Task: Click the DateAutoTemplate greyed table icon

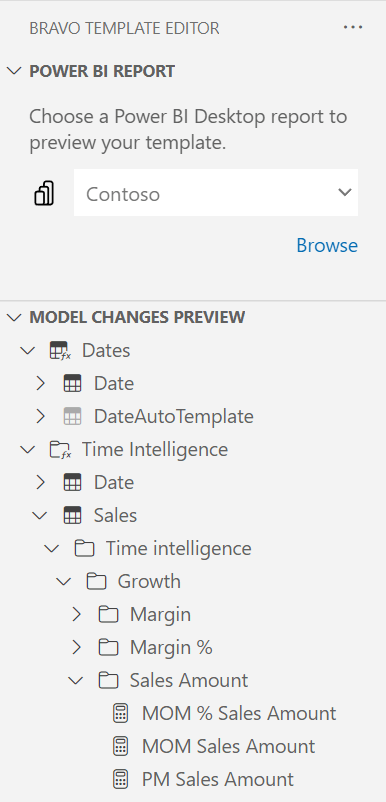Action: pyautogui.click(x=72, y=417)
